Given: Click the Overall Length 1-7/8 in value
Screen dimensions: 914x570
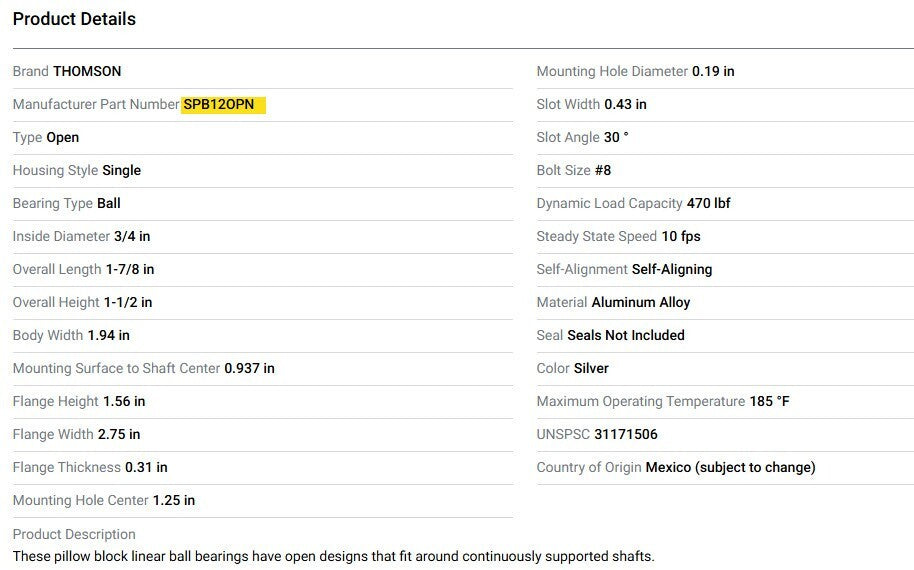Looking at the screenshot, I should [x=130, y=270].
